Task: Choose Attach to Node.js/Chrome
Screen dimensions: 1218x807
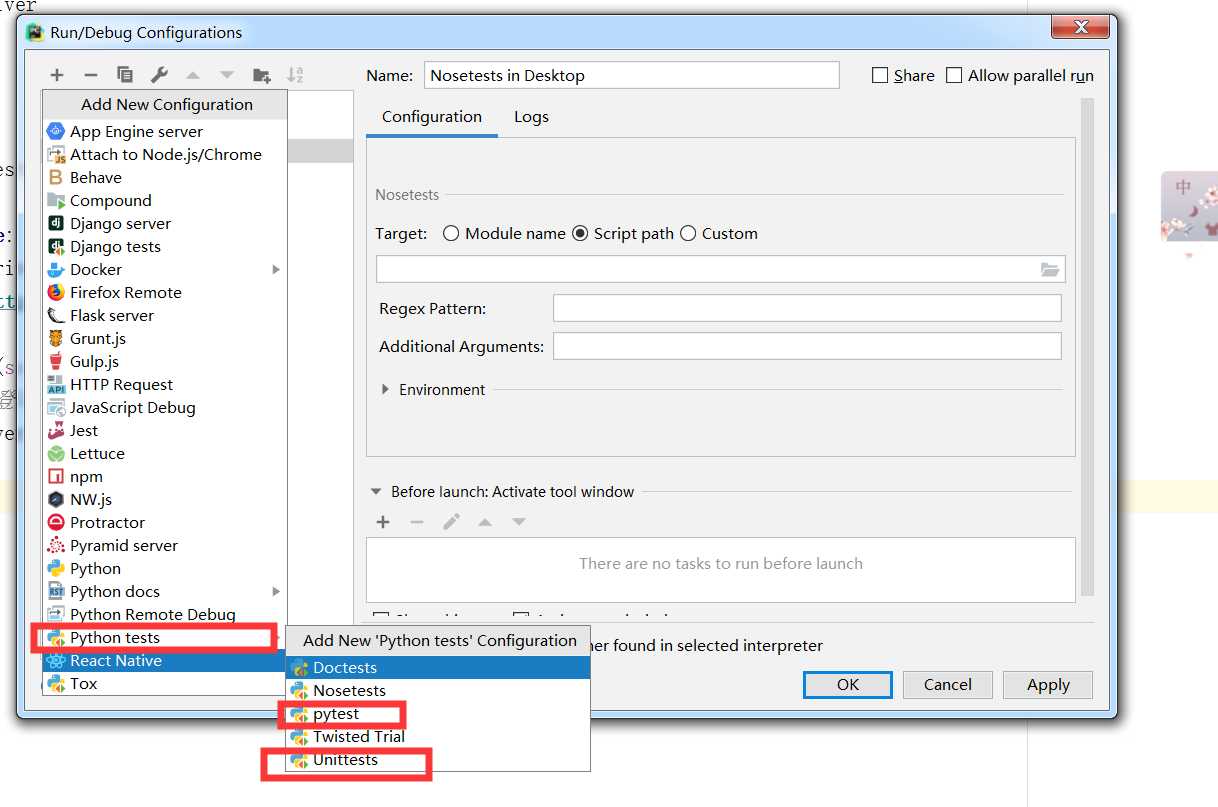Action: 164,154
